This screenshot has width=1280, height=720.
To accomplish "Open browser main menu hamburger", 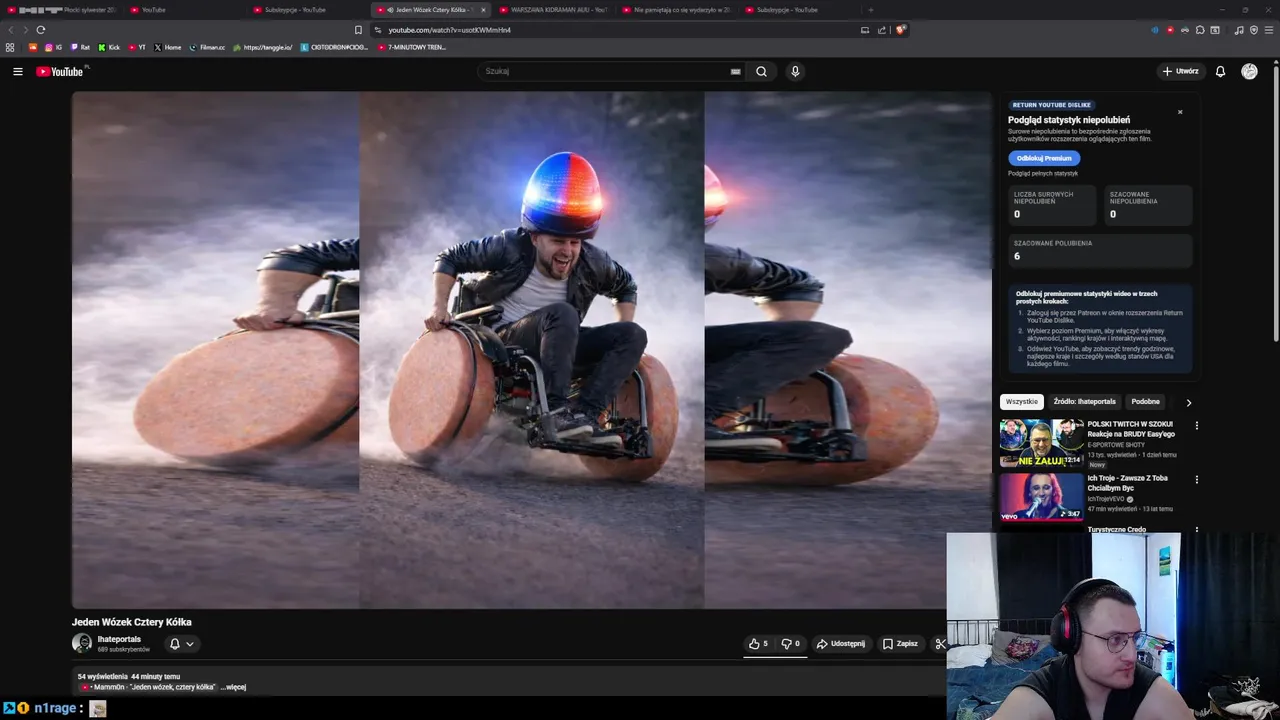I will pyautogui.click(x=1269, y=30).
